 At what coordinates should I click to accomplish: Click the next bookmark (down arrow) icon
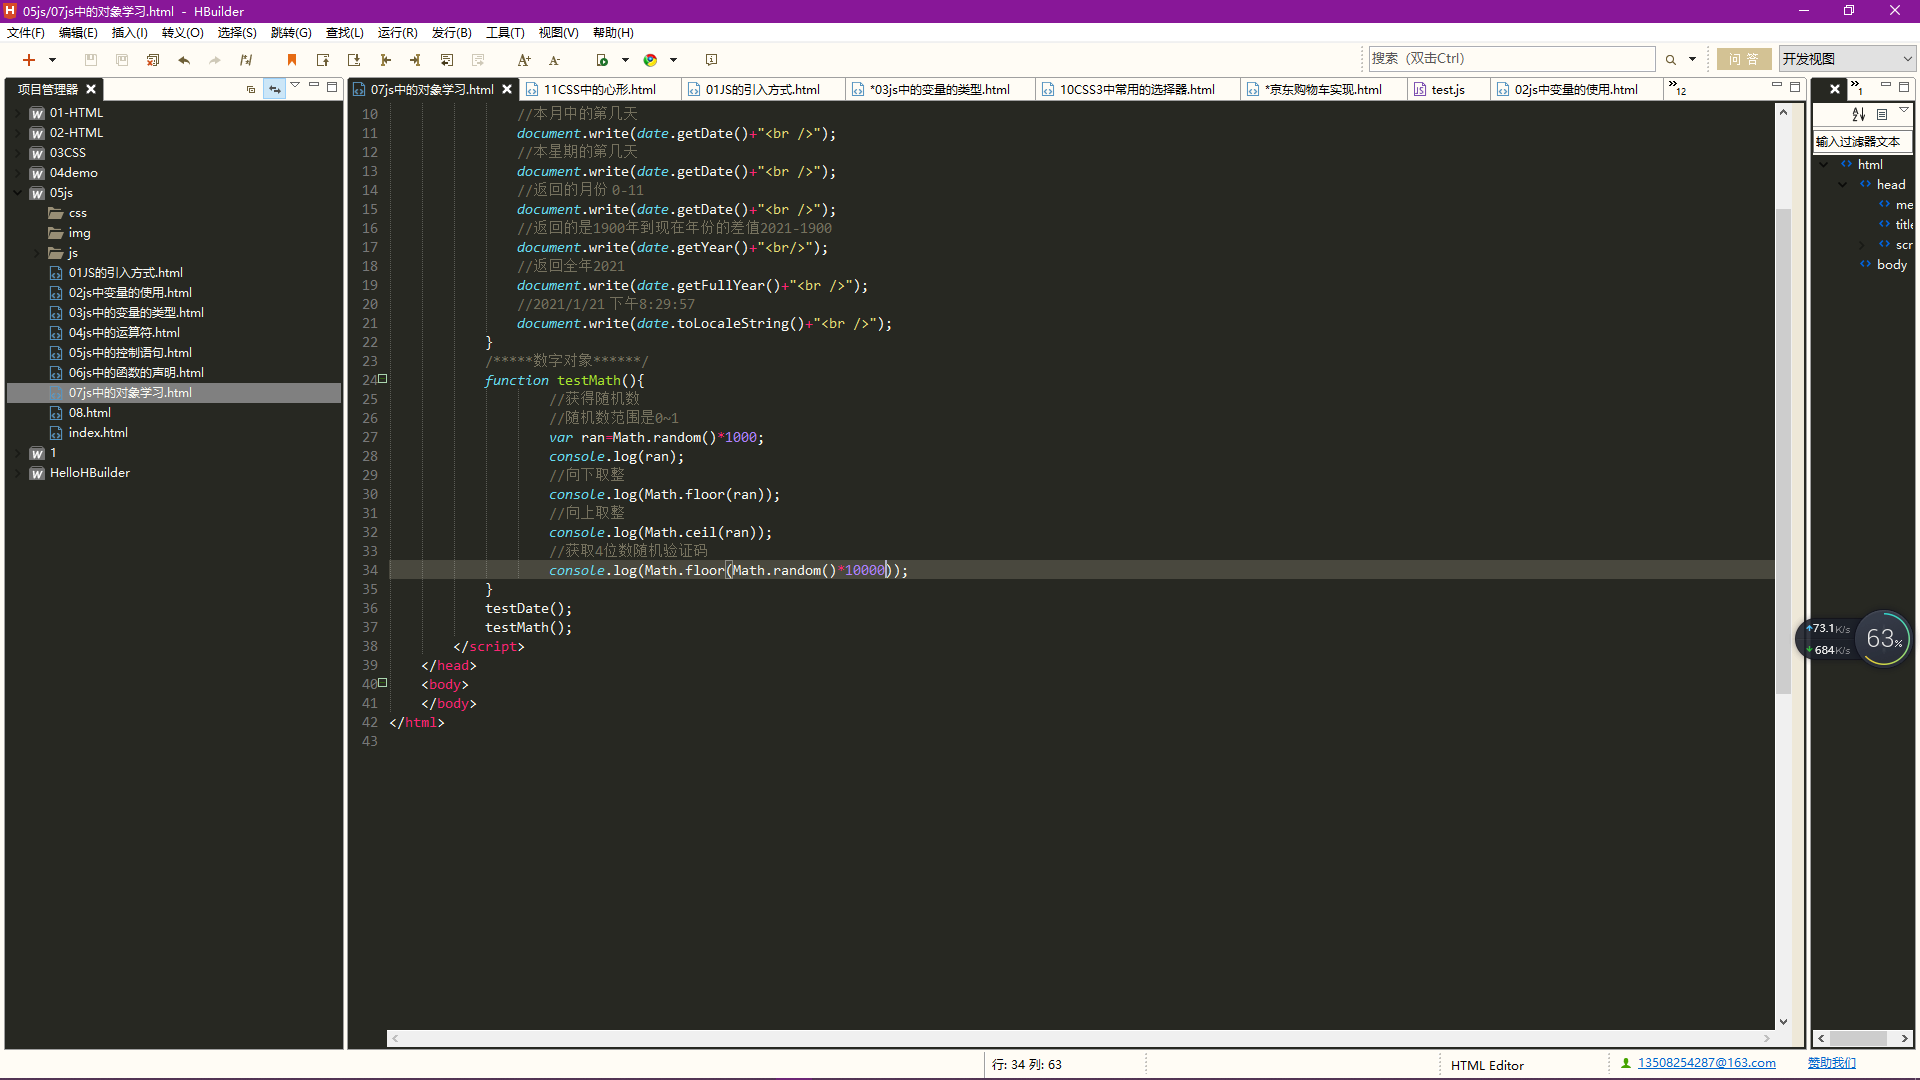[x=354, y=60]
